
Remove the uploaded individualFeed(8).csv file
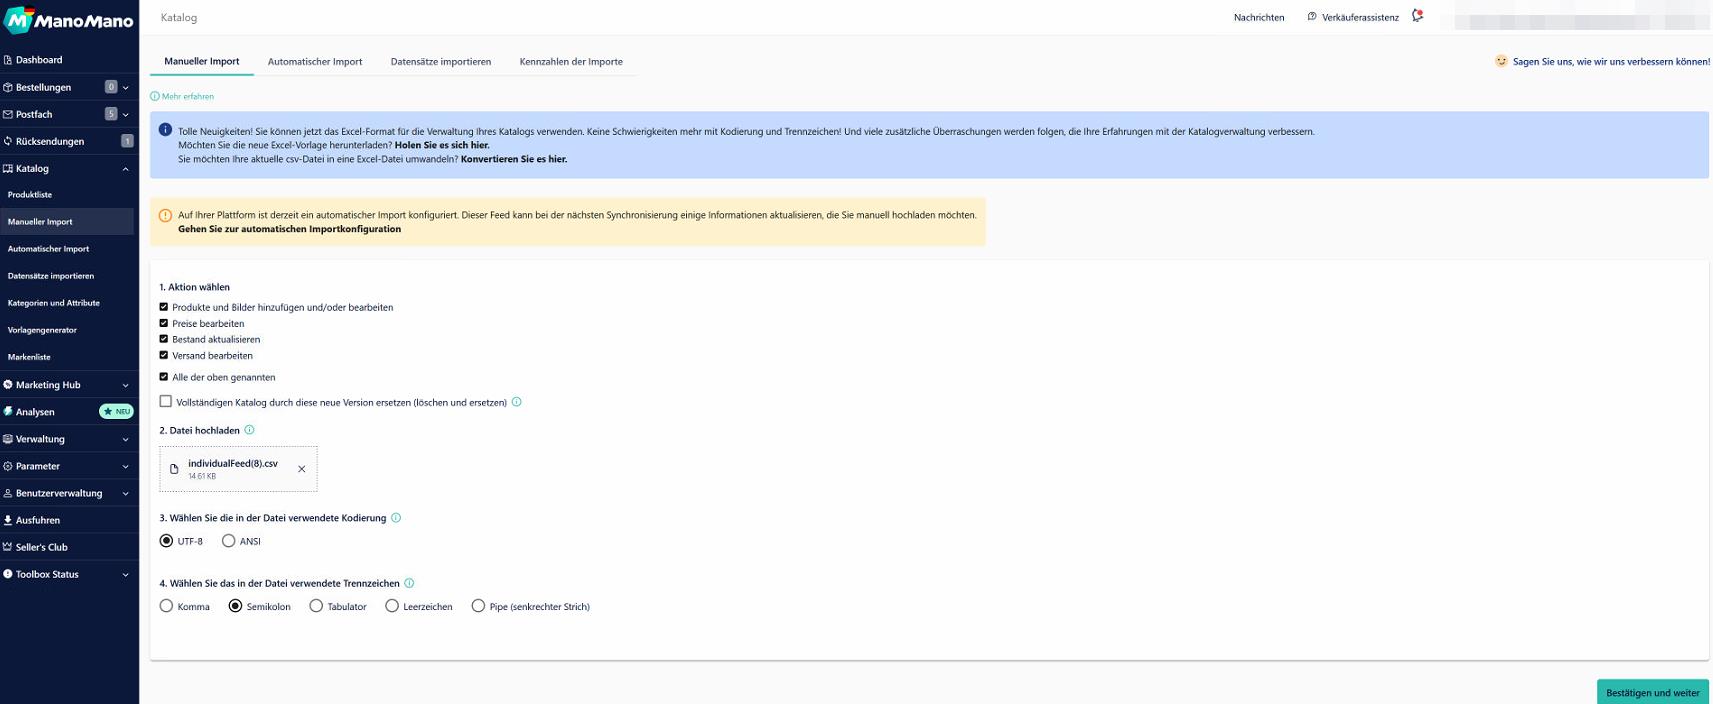tap(301, 469)
